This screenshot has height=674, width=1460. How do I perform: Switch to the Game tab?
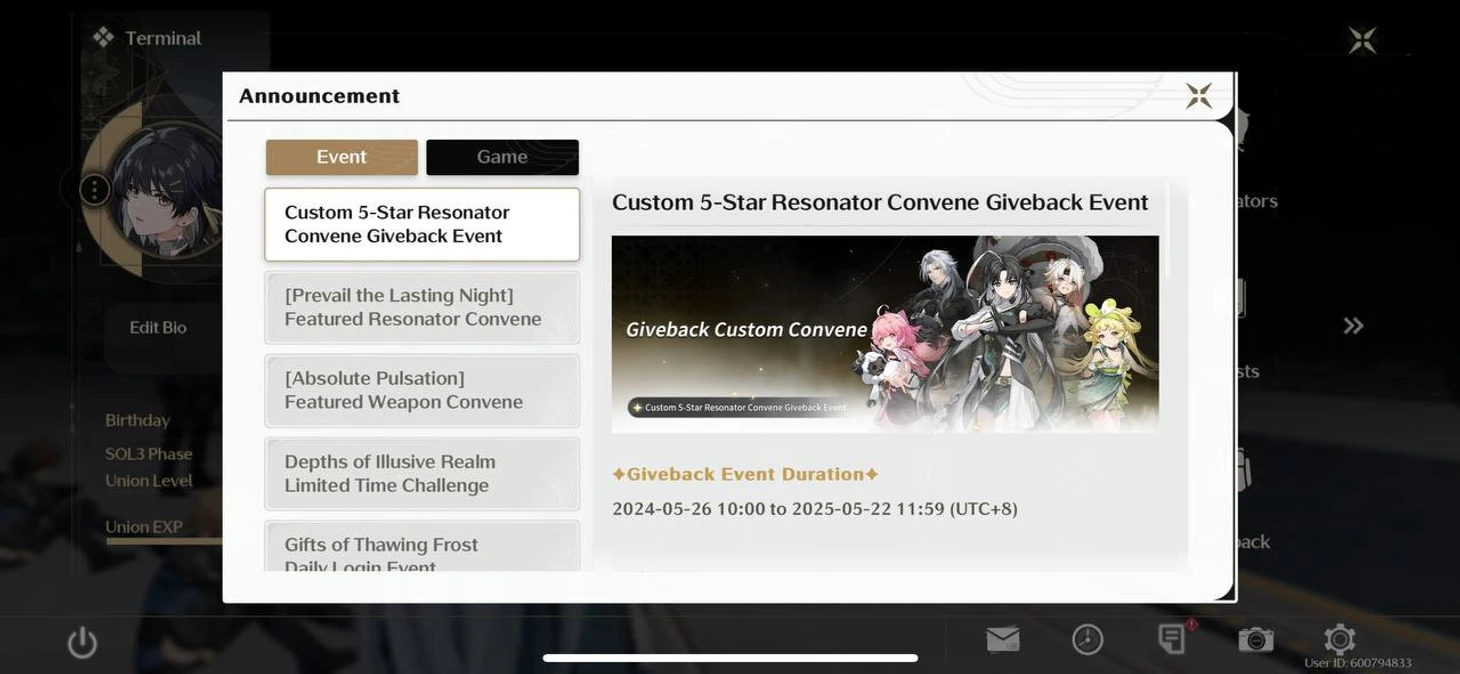tap(502, 157)
